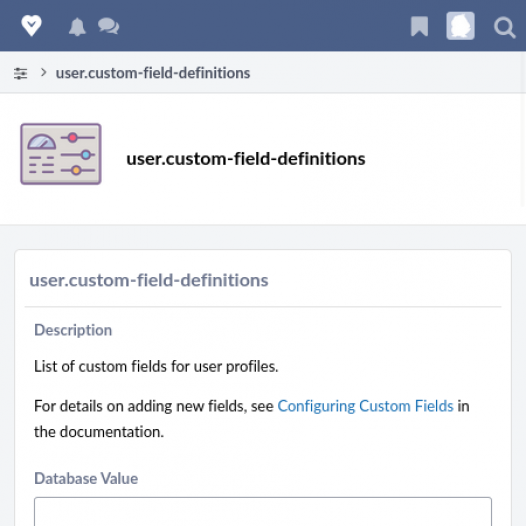Focus the Database Value text area
Viewport: 526px width, 526px height.
(x=263, y=512)
